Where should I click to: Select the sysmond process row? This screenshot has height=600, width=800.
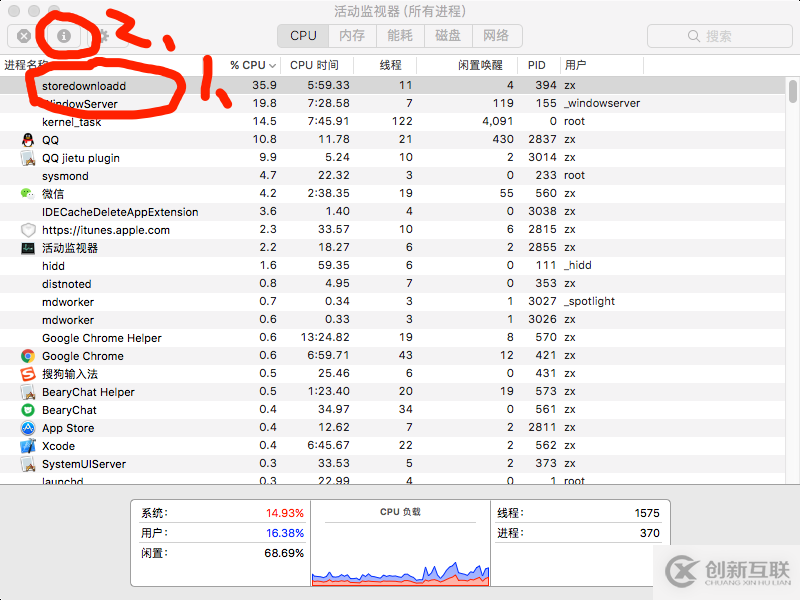pyautogui.click(x=392, y=176)
